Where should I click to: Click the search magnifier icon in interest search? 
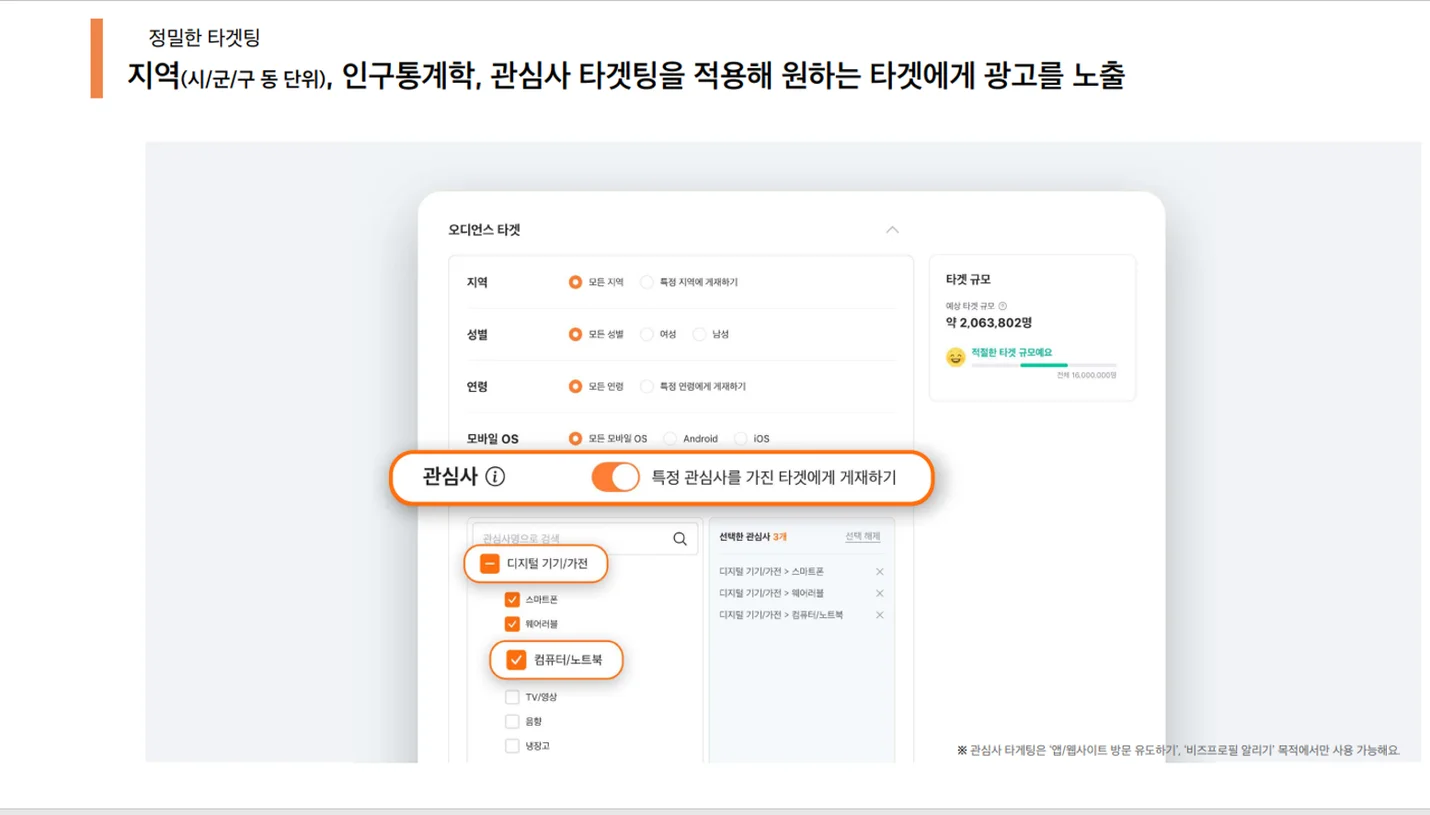680,539
